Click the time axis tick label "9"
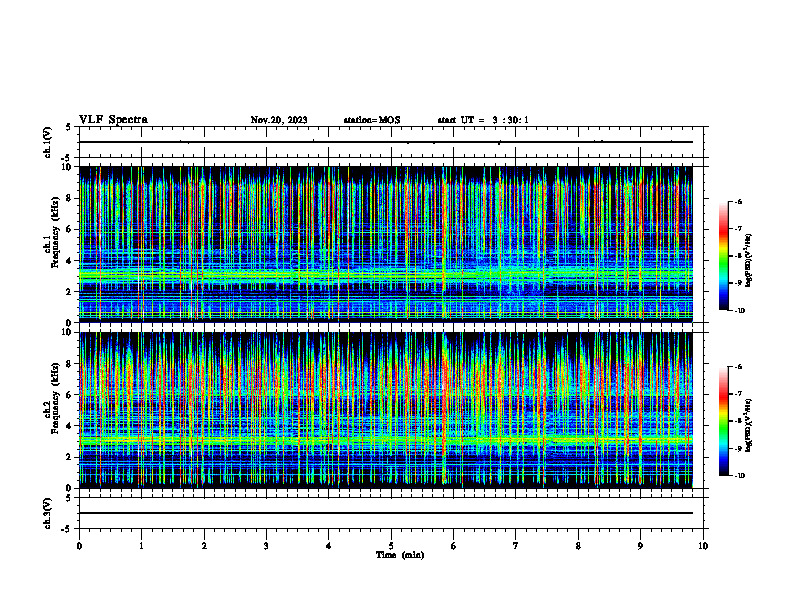Viewport: 792px width, 612px height. pos(640,546)
